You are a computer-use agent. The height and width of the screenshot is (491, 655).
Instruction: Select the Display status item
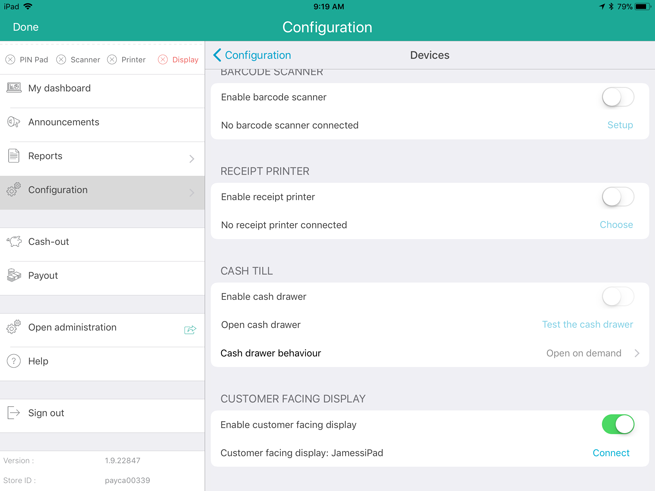(178, 60)
